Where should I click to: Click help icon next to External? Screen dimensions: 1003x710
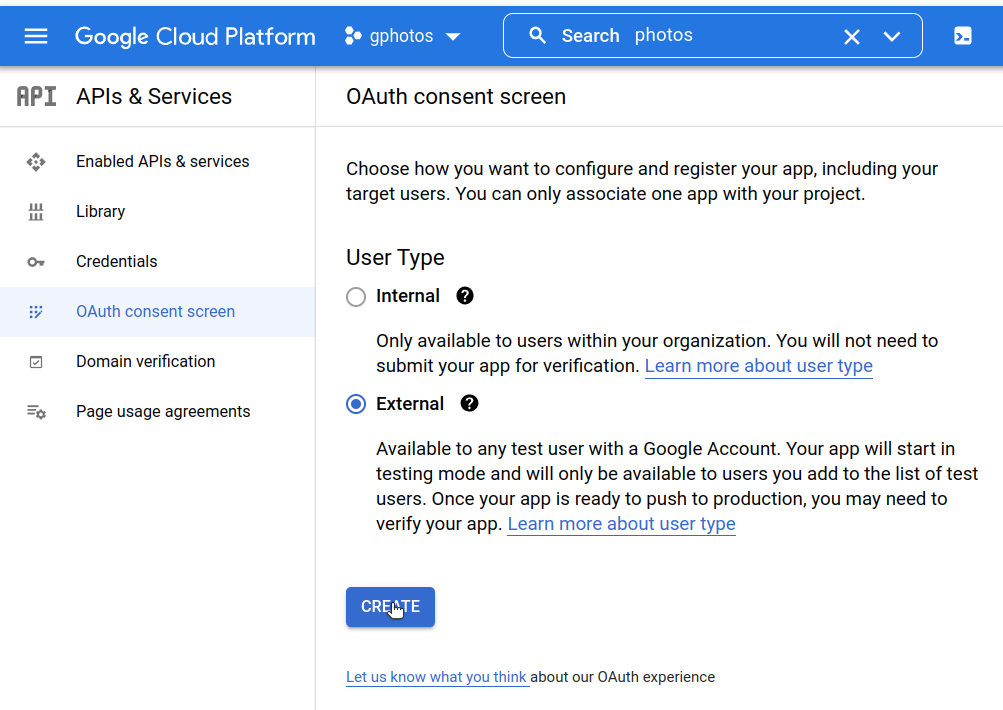click(x=469, y=404)
